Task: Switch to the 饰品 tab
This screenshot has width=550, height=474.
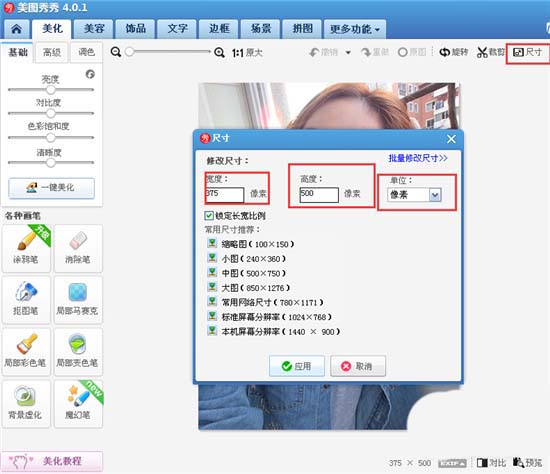Action: (x=135, y=29)
